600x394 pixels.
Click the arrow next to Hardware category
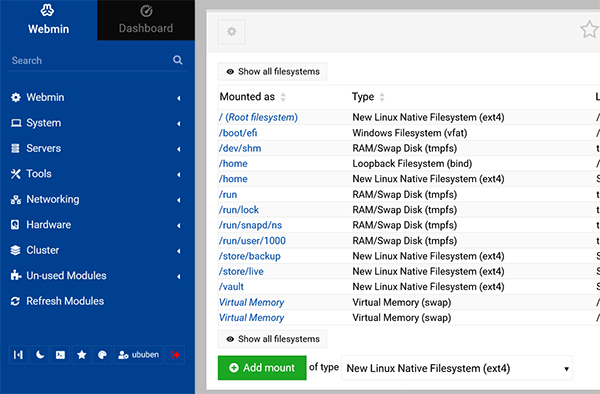[179, 226]
